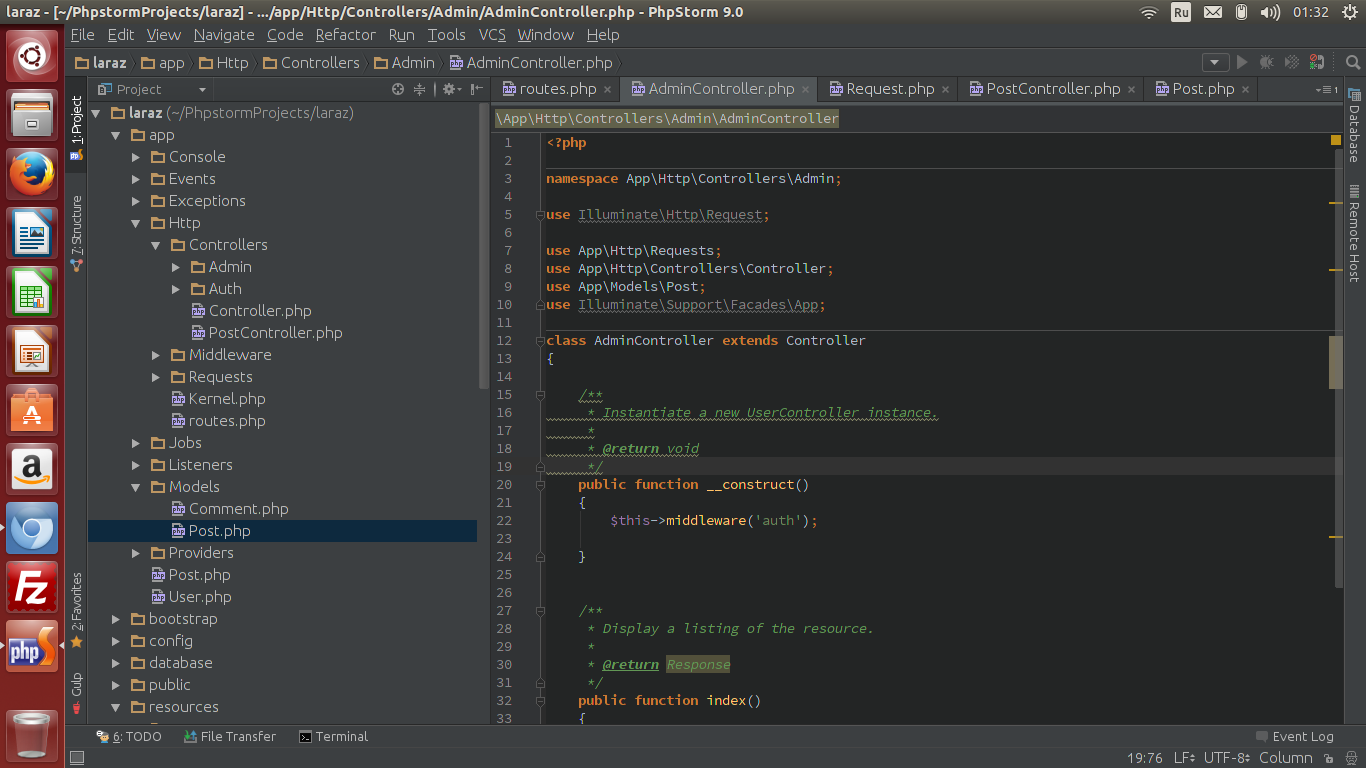Click Scroll from Source target icon
Screen dimensions: 1366x768
(398, 89)
